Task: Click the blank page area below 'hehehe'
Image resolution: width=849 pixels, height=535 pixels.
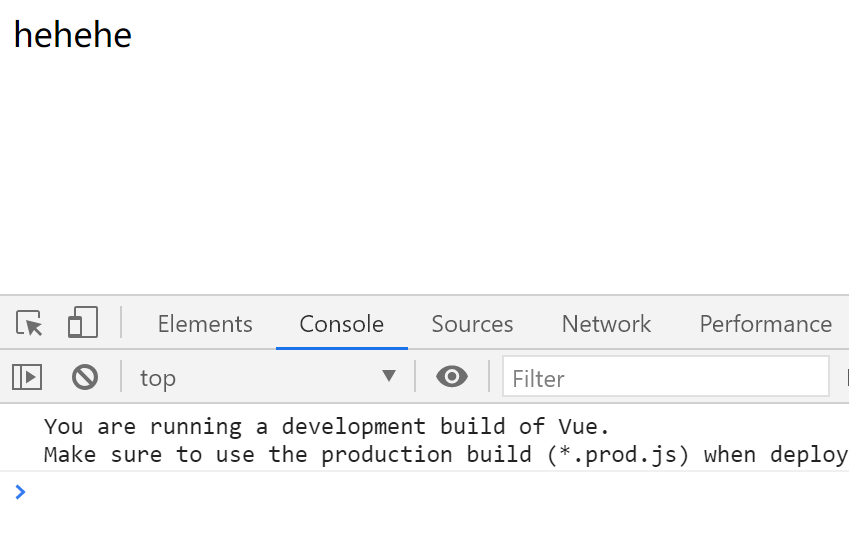Action: (x=400, y=170)
